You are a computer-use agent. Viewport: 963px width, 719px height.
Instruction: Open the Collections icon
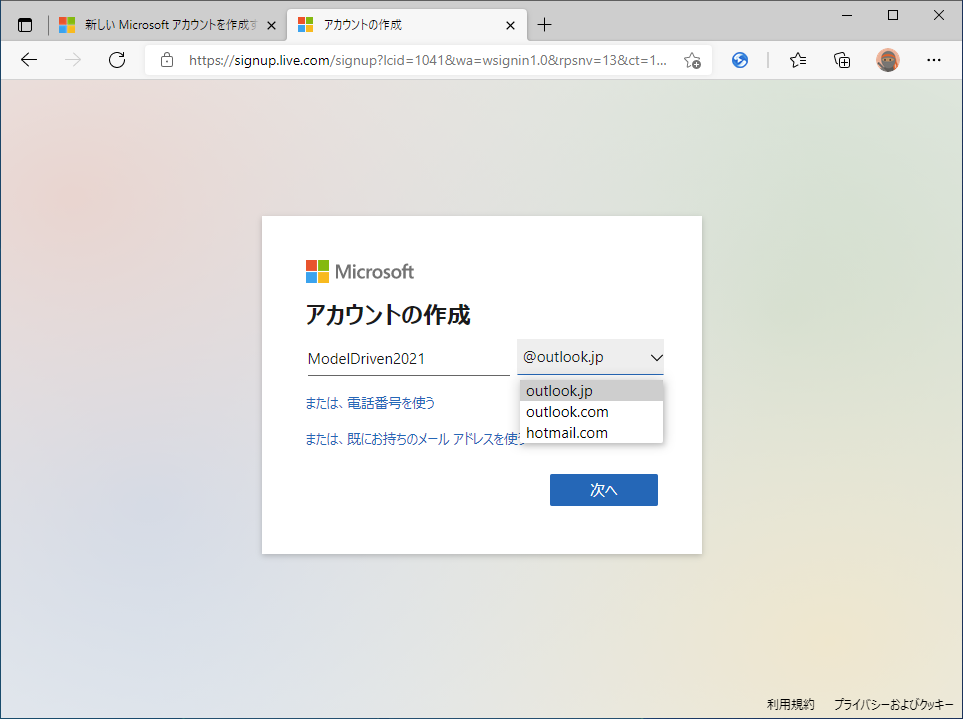[x=842, y=60]
